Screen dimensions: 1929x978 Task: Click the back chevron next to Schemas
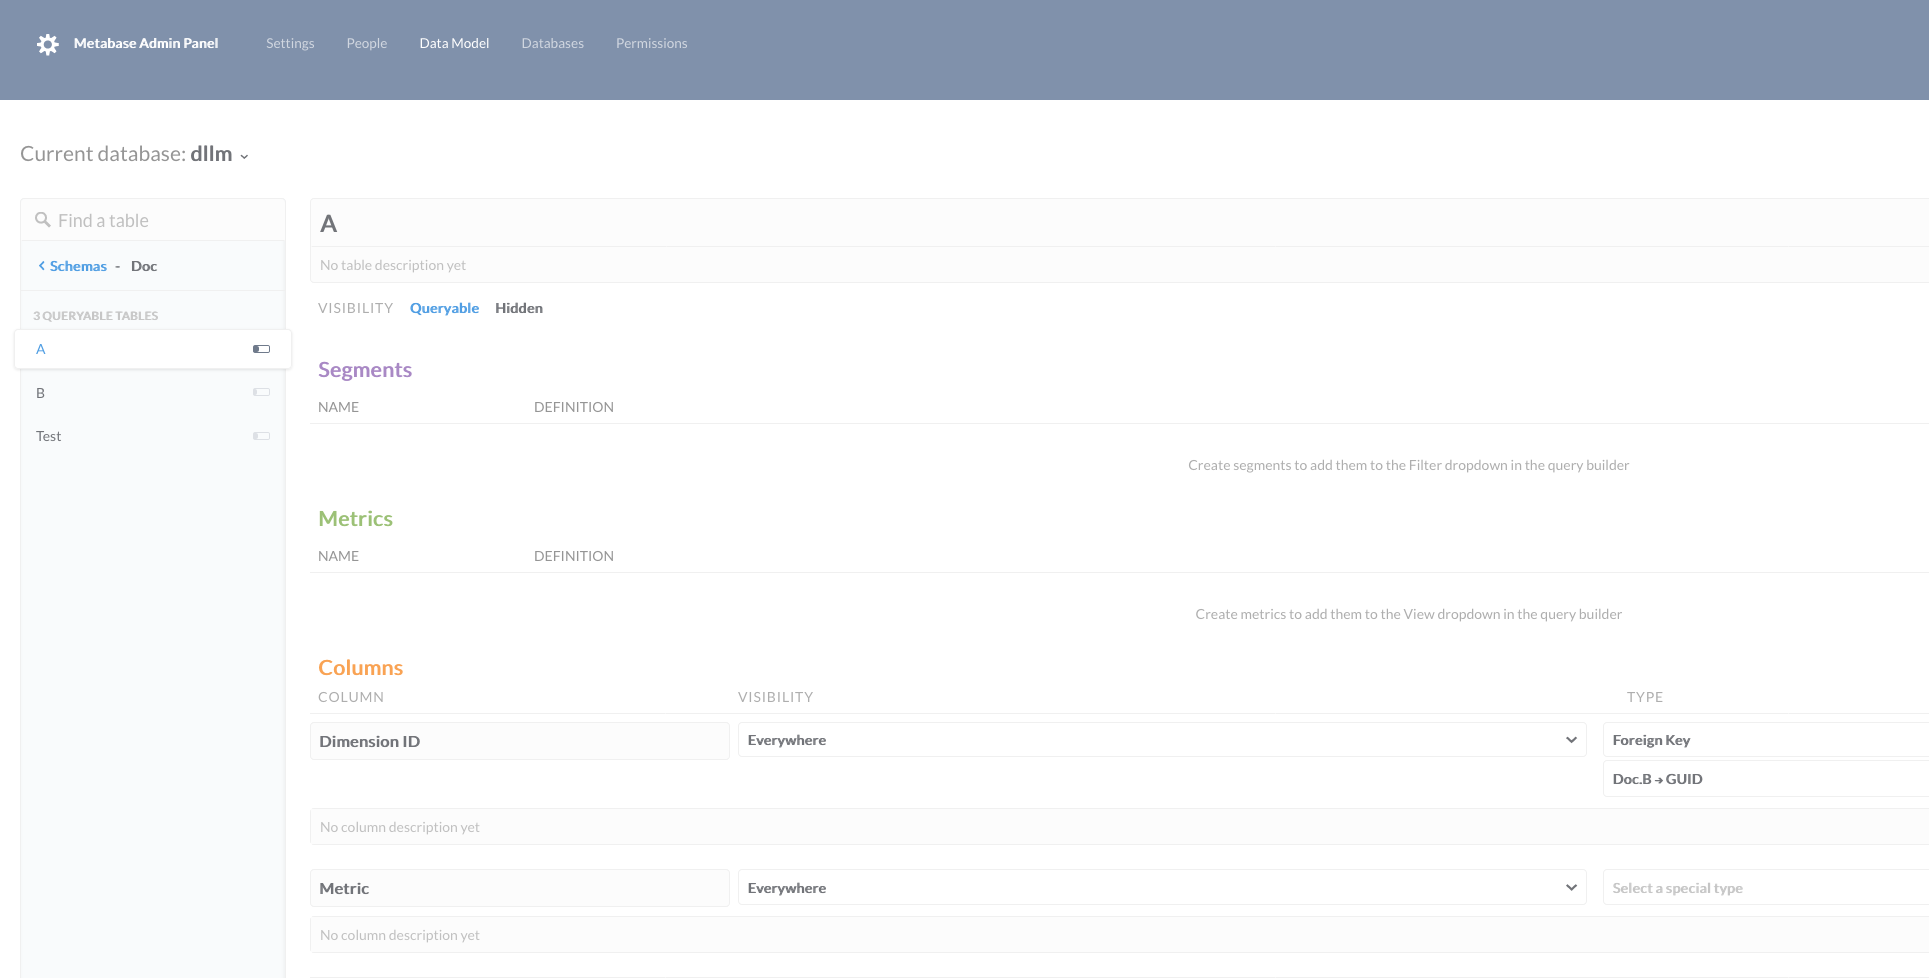(40, 265)
